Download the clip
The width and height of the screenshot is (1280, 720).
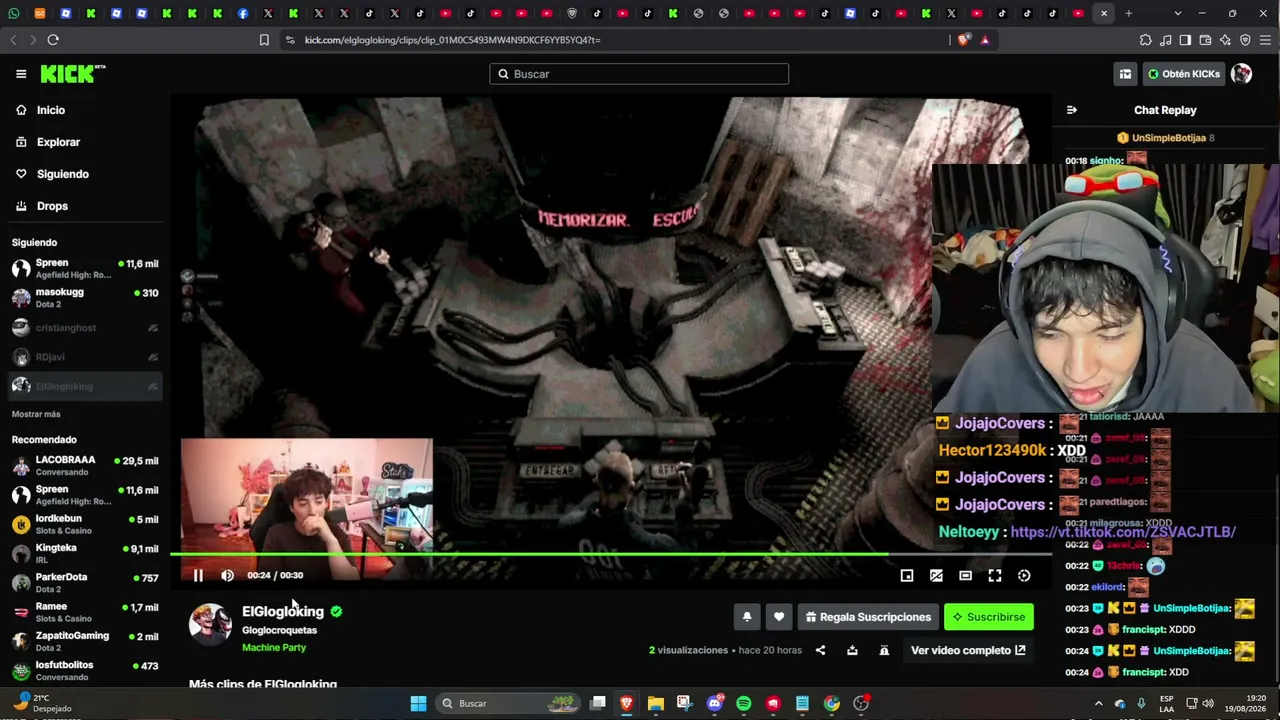pyautogui.click(x=852, y=650)
